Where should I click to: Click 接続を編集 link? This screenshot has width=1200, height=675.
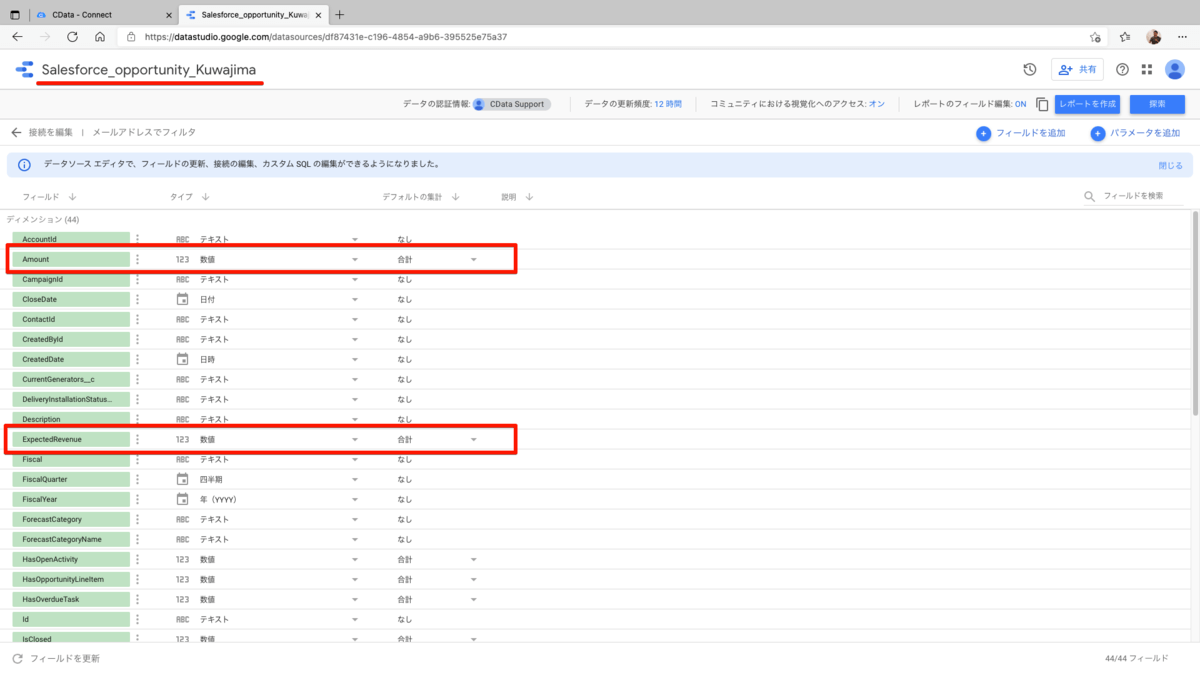point(51,132)
